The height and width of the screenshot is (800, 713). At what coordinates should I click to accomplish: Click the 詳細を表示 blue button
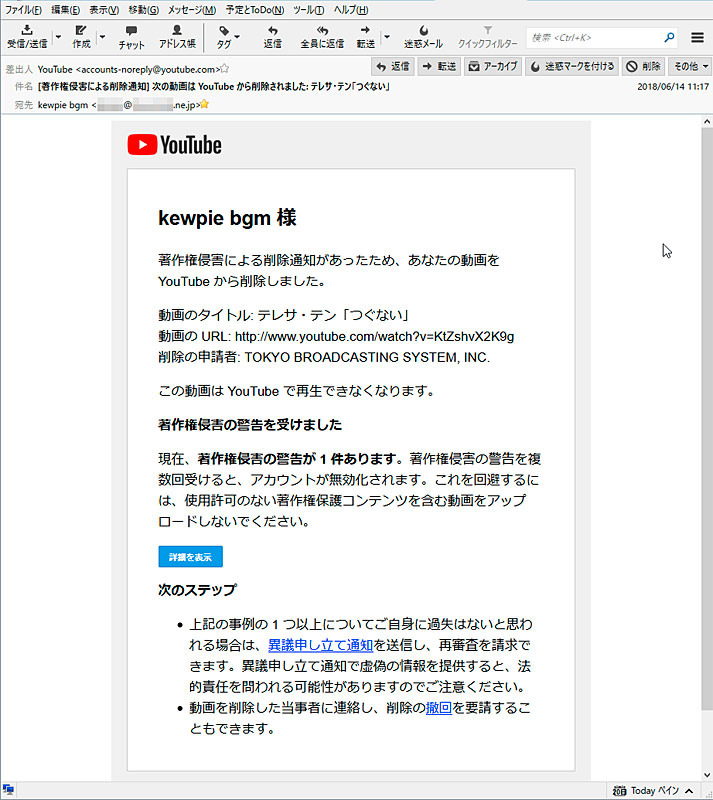190,557
